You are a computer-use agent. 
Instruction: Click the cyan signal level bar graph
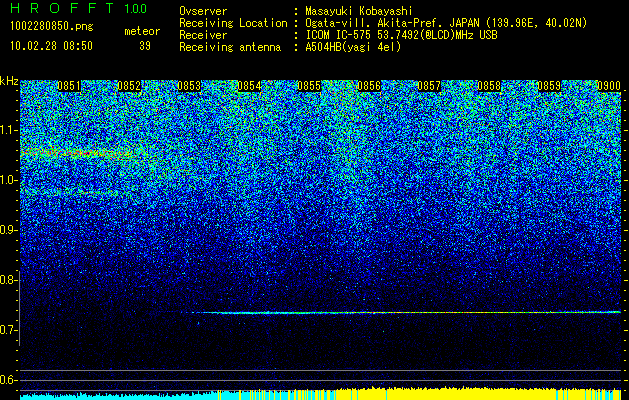(120, 396)
